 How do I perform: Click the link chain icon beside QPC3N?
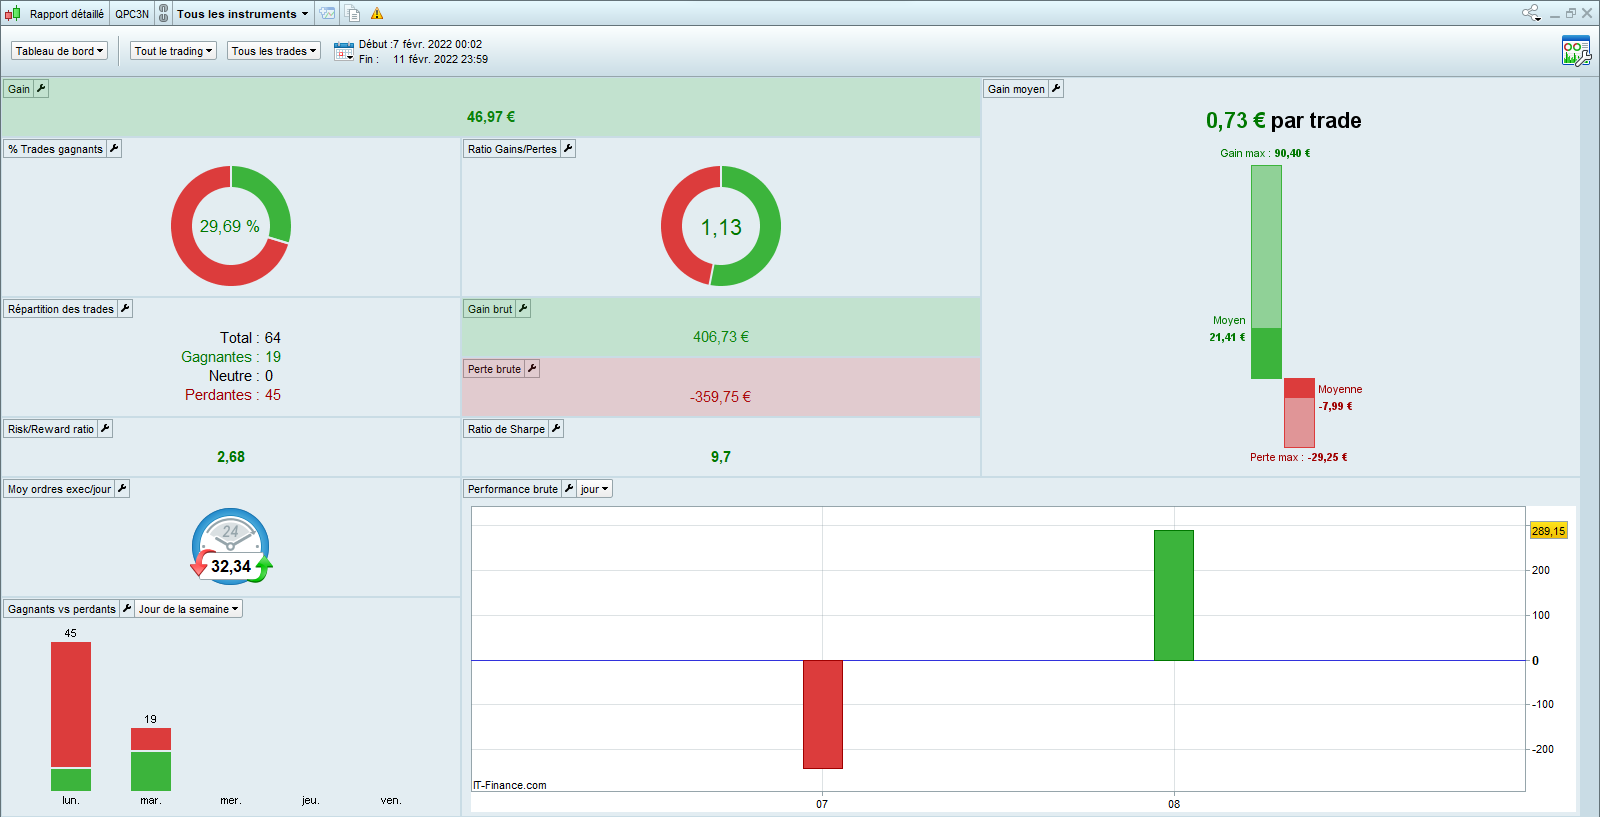(164, 14)
